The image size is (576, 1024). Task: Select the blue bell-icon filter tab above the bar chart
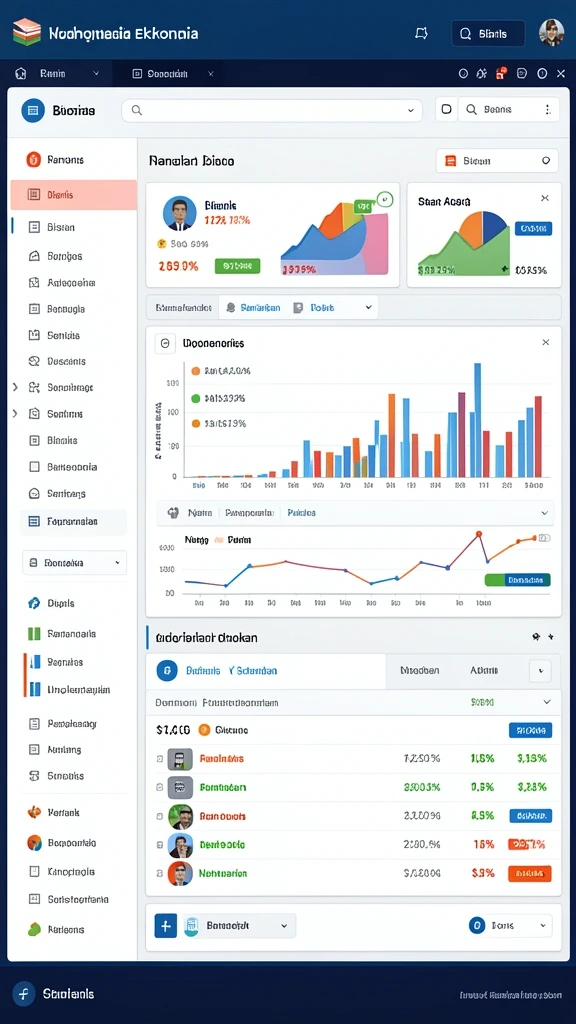coord(253,307)
